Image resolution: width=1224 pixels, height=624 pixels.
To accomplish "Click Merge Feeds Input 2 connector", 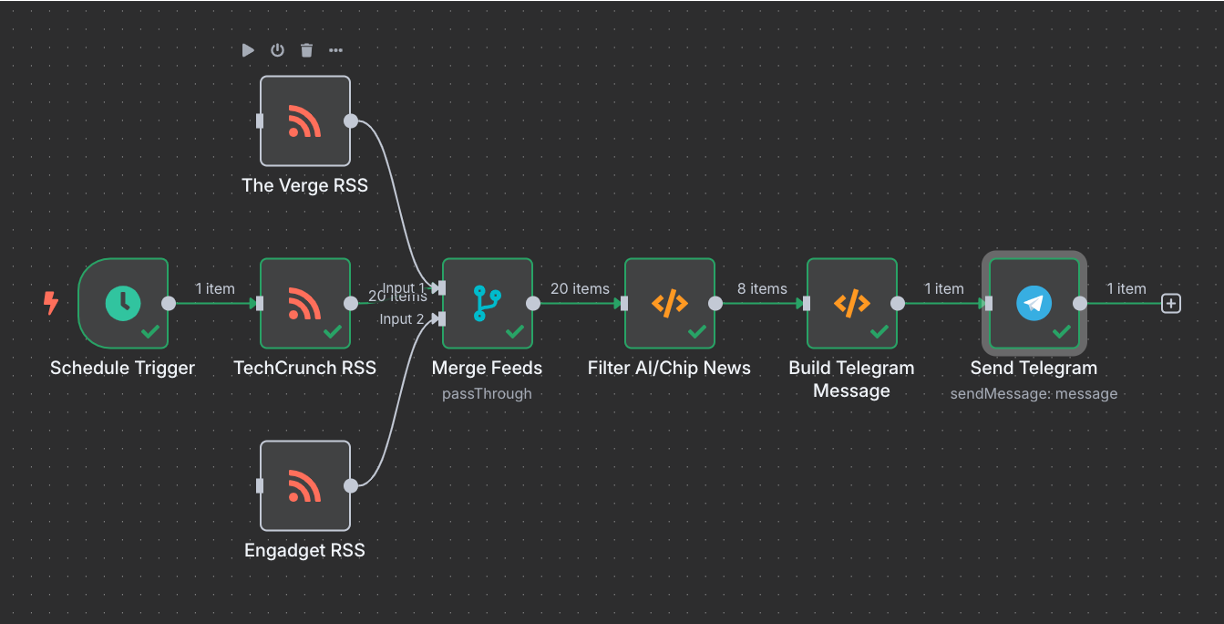I will click(439, 319).
